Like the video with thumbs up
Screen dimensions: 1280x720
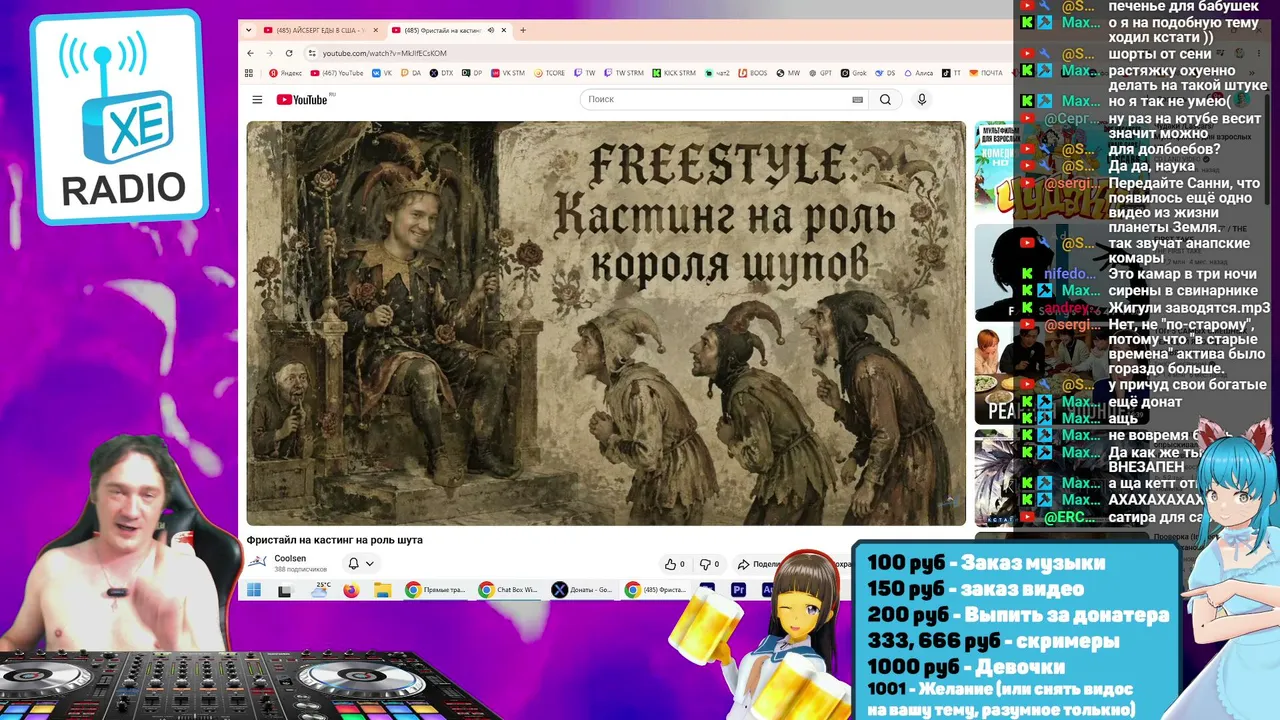click(675, 564)
